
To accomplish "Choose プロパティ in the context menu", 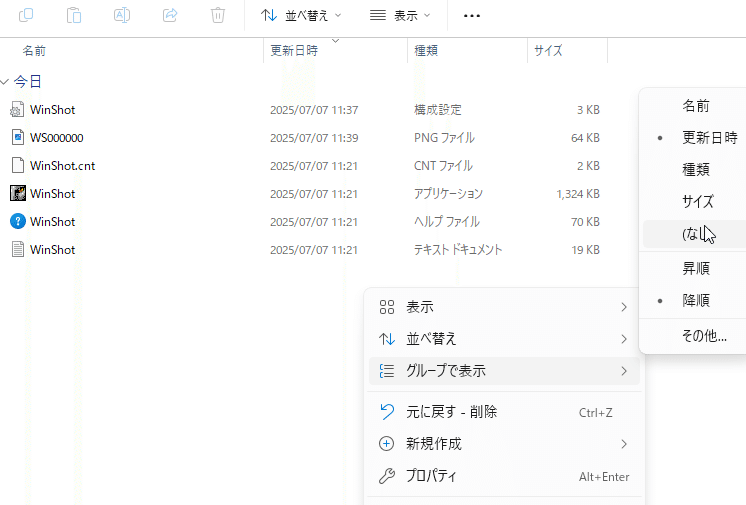I will [x=504, y=475].
